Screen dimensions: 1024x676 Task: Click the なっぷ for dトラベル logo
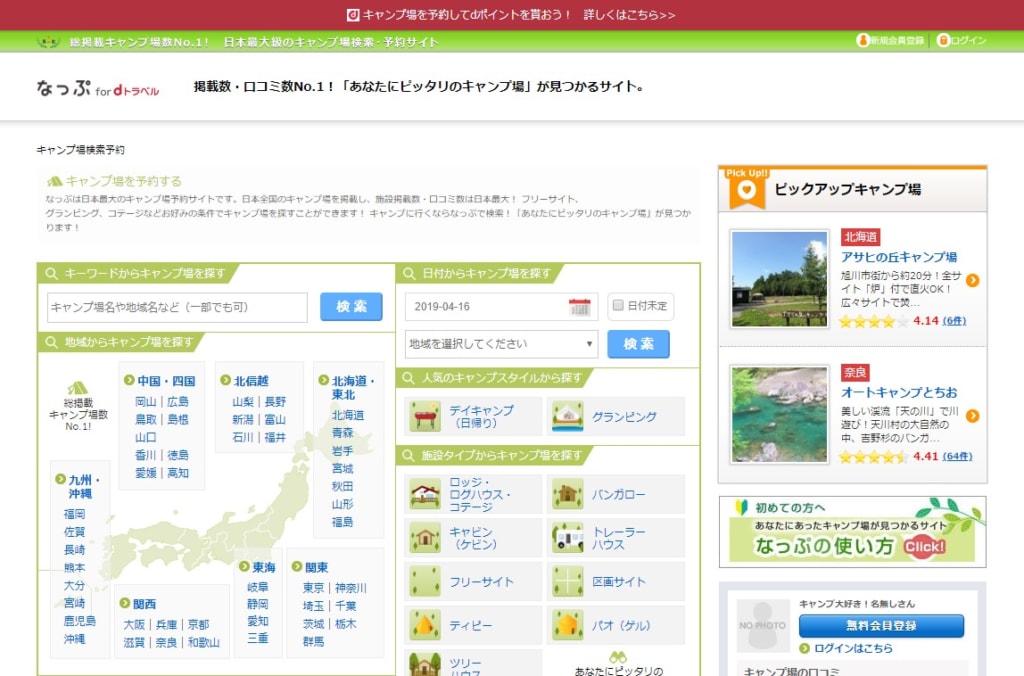[98, 88]
